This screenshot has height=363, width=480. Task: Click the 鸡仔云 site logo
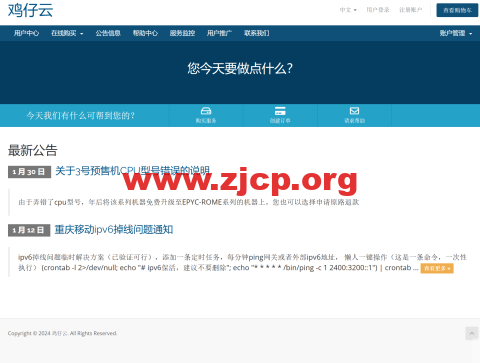click(30, 10)
